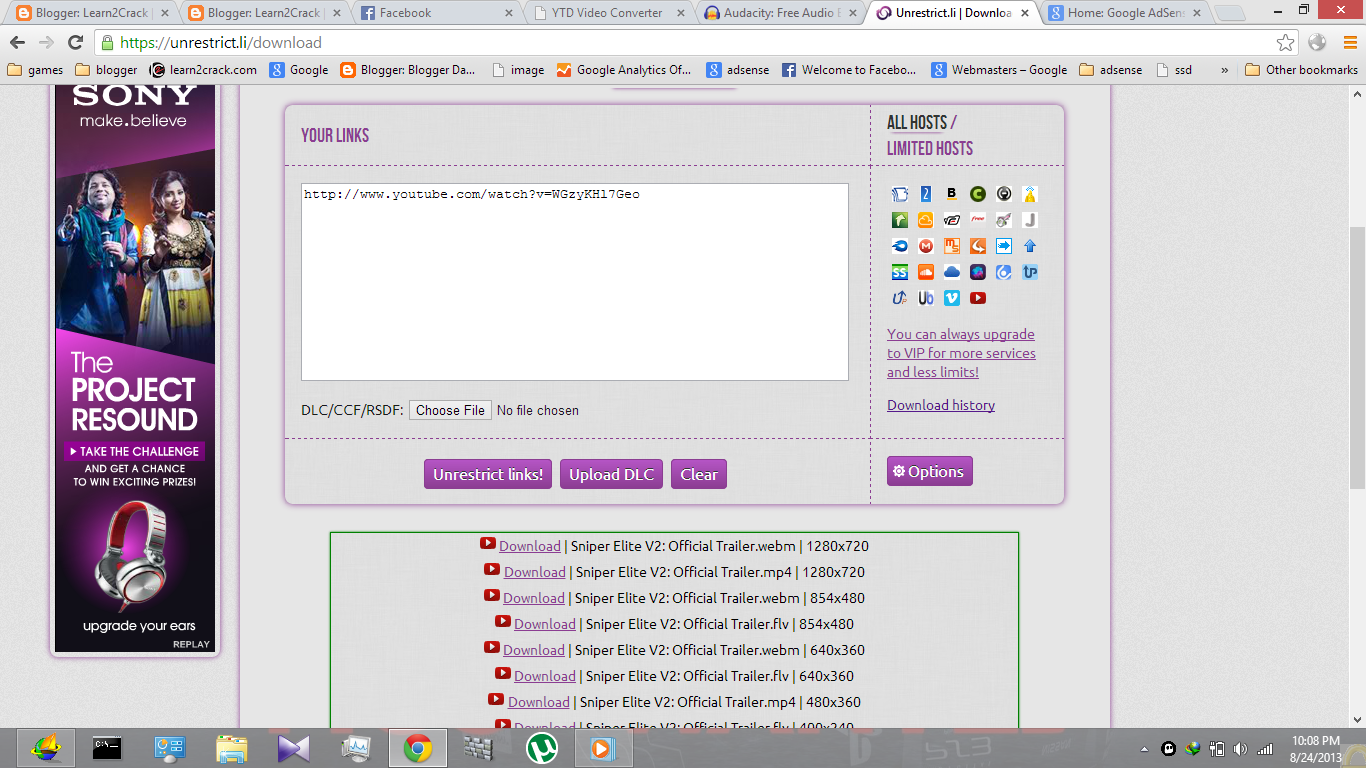
Task: Click the globe extension icon in toolbar
Action: pyautogui.click(x=1317, y=42)
